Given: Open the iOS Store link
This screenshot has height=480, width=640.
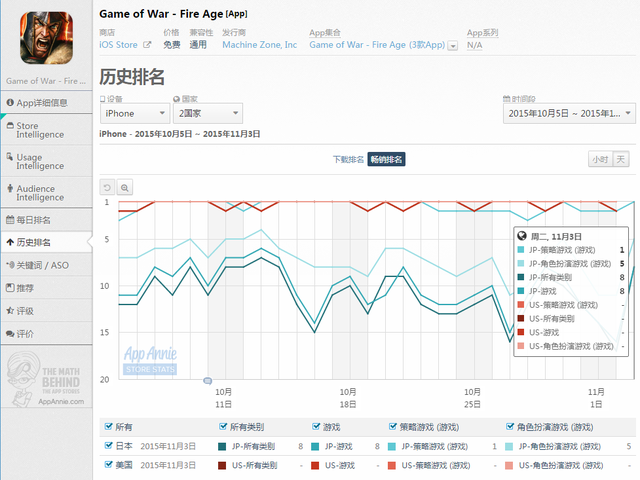Looking at the screenshot, I should 118,44.
